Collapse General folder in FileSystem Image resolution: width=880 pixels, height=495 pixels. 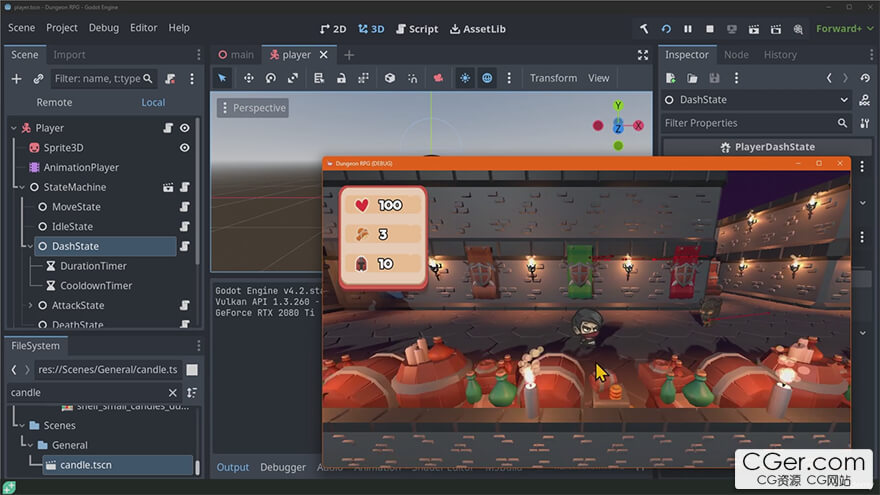click(x=30, y=445)
